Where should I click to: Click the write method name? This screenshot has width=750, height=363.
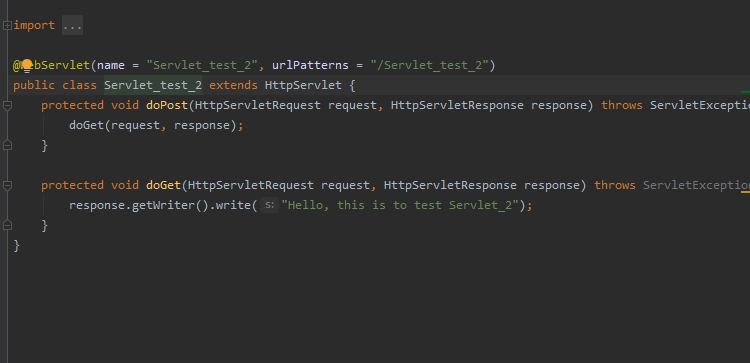coord(233,206)
